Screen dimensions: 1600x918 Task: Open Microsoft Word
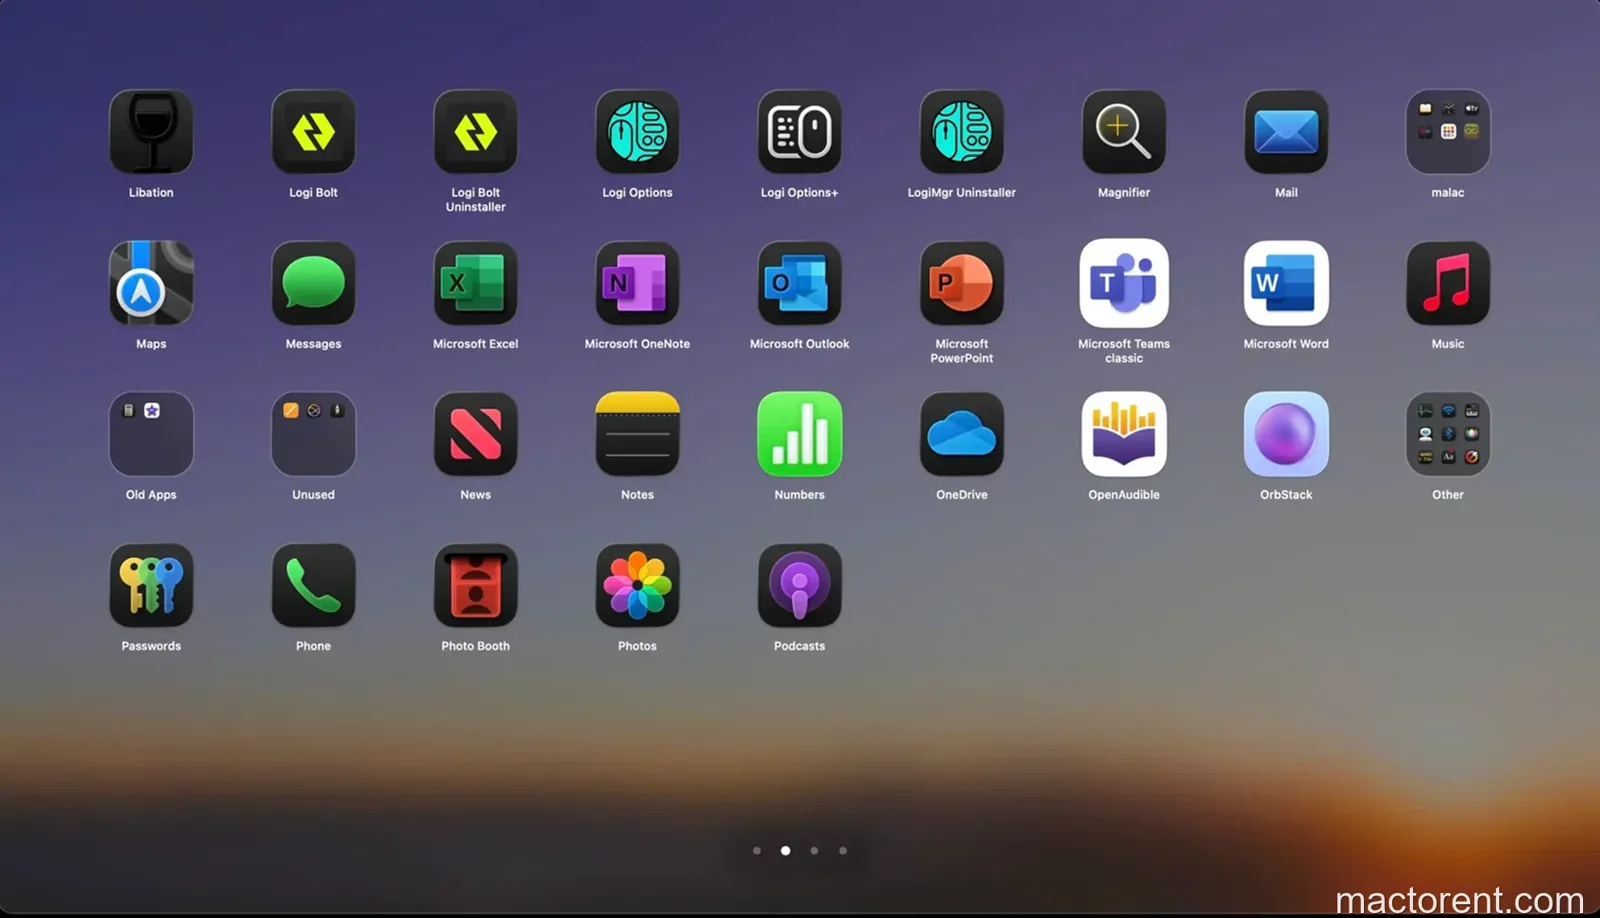pyautogui.click(x=1286, y=283)
